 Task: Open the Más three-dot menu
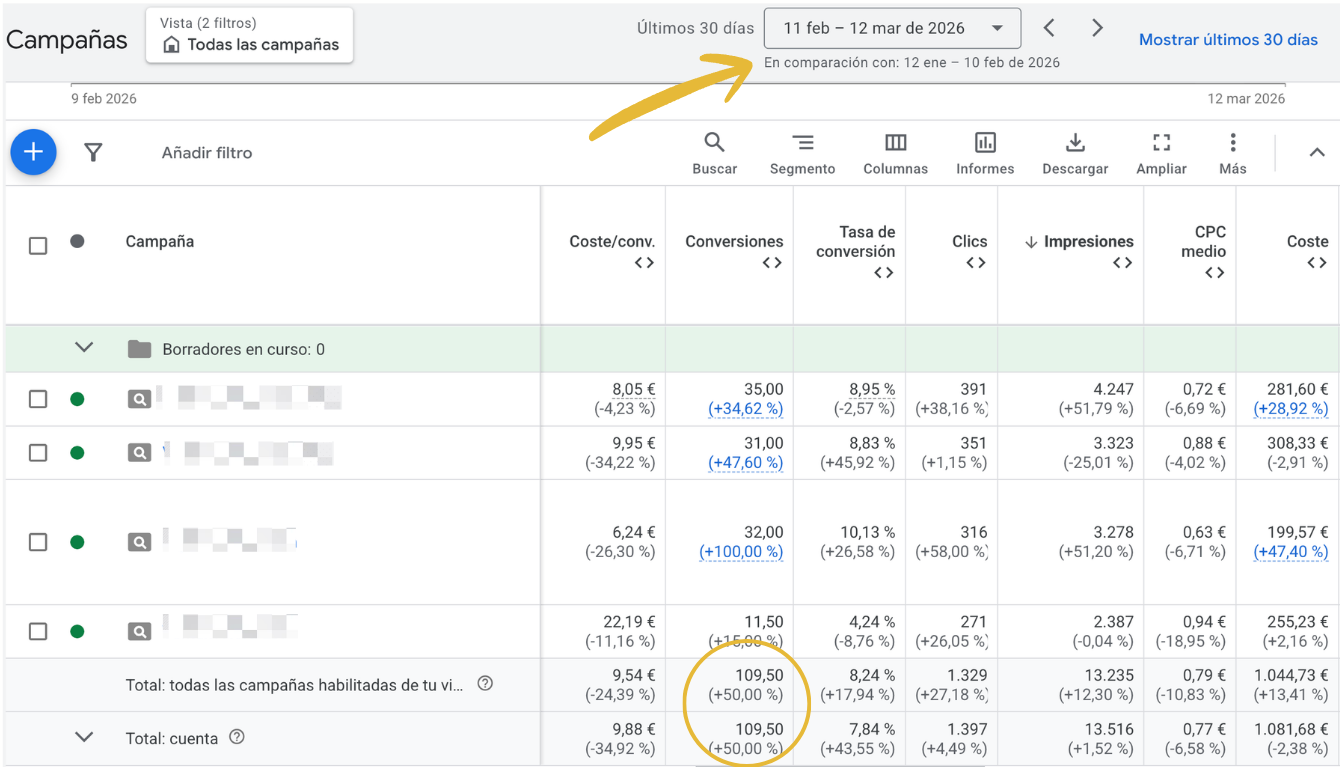click(x=1232, y=152)
